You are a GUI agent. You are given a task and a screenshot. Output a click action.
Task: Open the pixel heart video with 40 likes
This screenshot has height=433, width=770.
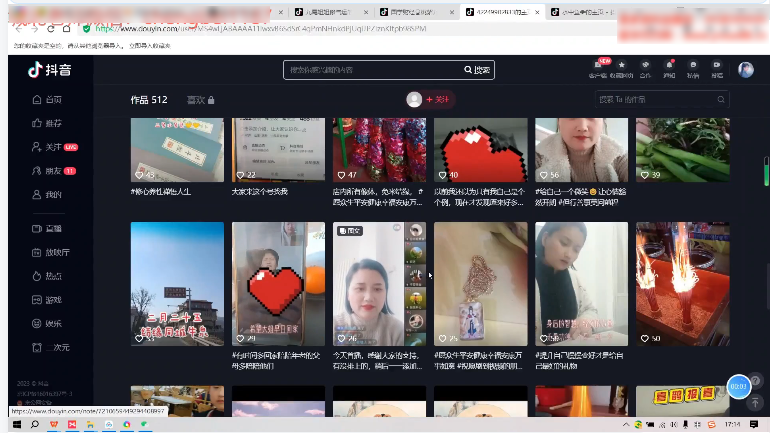coord(481,150)
